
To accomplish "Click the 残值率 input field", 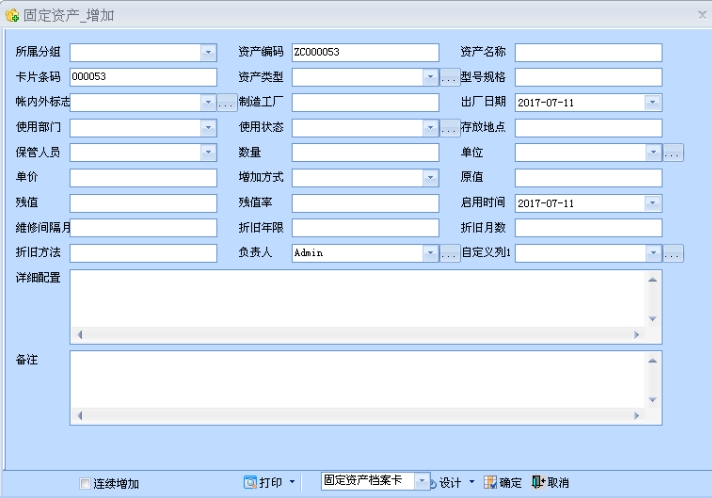I will 366,203.
